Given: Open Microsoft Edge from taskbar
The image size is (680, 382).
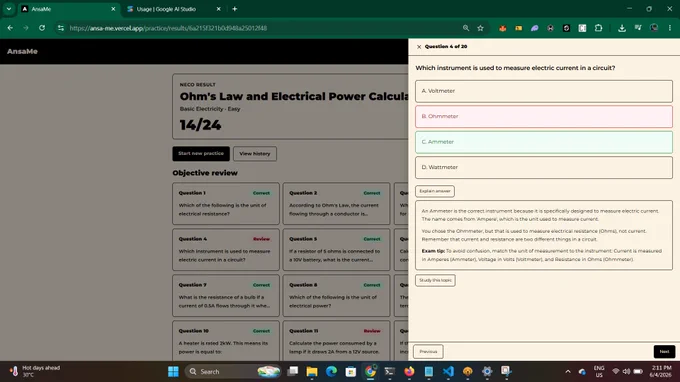Looking at the screenshot, I should [331, 372].
